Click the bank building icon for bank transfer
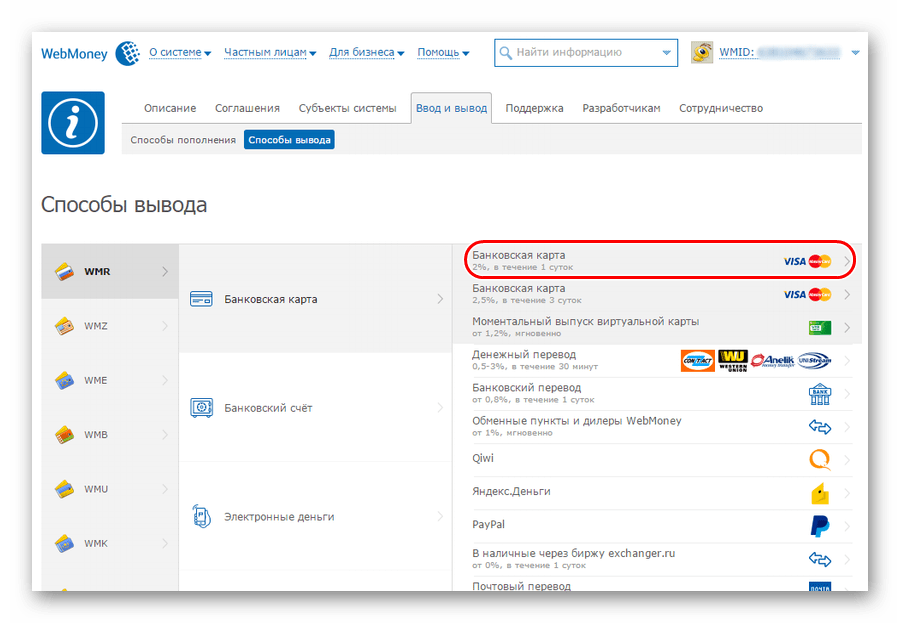This screenshot has height=623, width=900. [x=820, y=393]
